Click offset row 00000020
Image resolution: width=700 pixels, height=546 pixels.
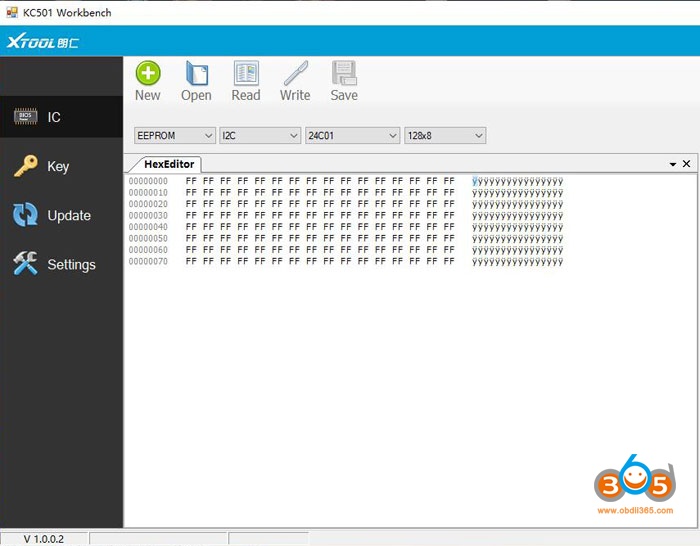(x=148, y=204)
